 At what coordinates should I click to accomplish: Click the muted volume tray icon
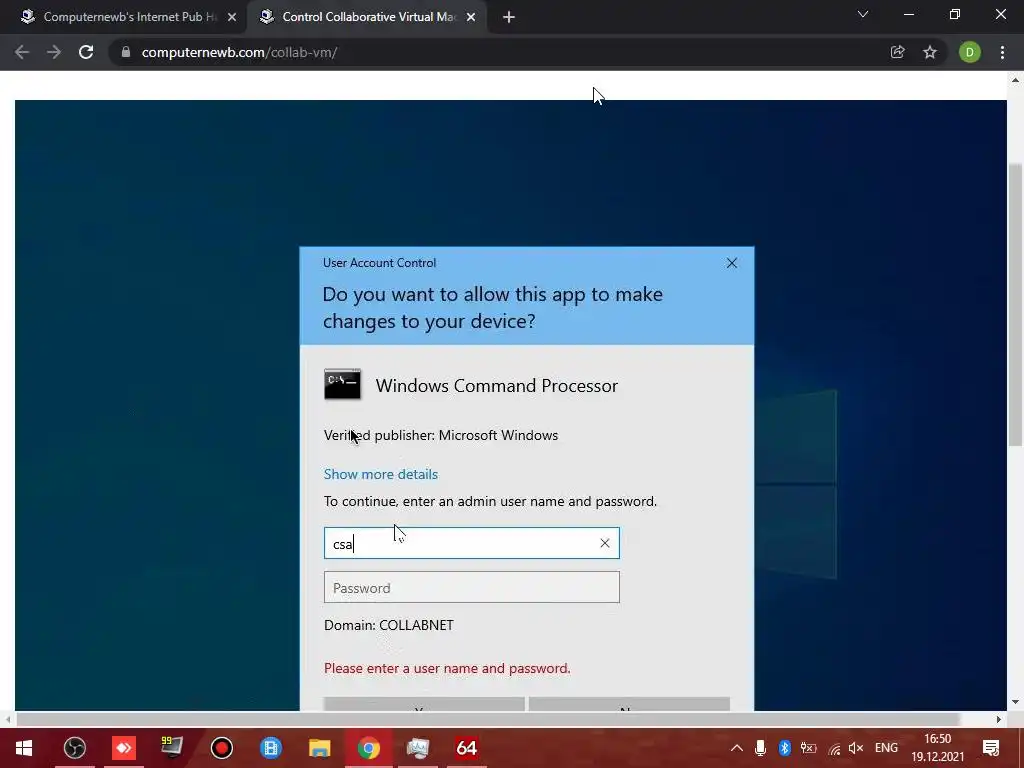[856, 748]
